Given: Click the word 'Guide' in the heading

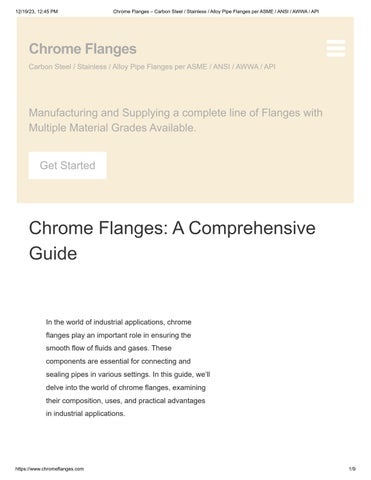Looking at the screenshot, I should [53, 253].
